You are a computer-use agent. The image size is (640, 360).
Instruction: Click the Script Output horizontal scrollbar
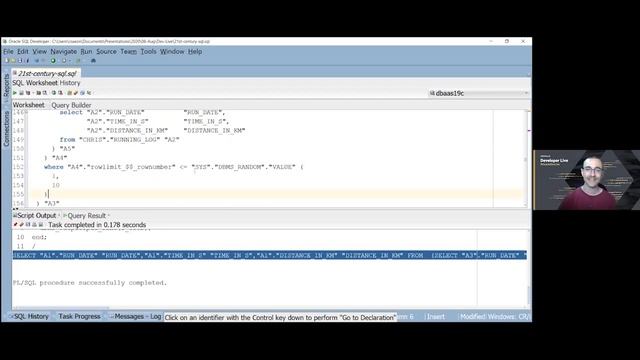pos(61,308)
